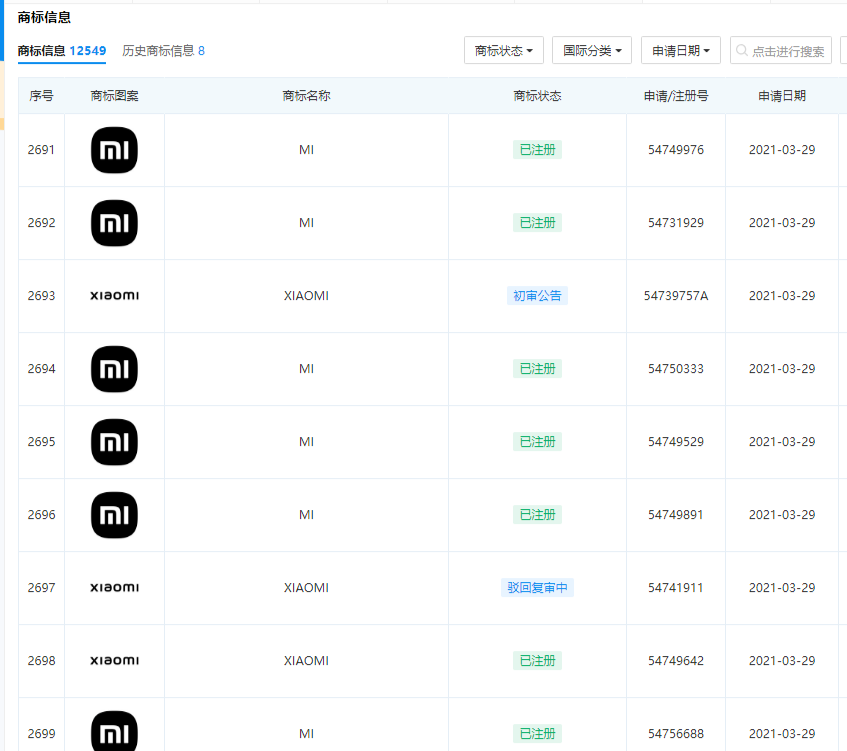Click trademark name XIAOMI in row 2698

point(306,660)
